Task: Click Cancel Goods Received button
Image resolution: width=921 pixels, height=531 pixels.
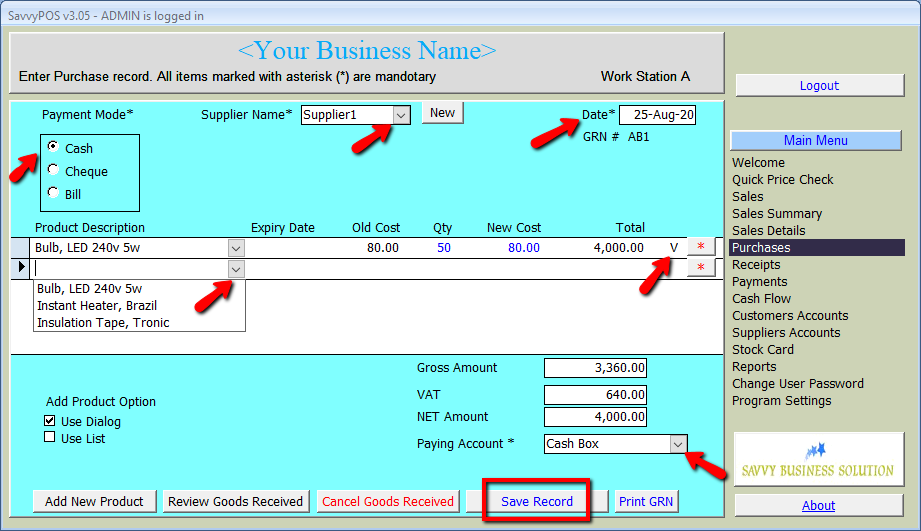Action: (388, 501)
